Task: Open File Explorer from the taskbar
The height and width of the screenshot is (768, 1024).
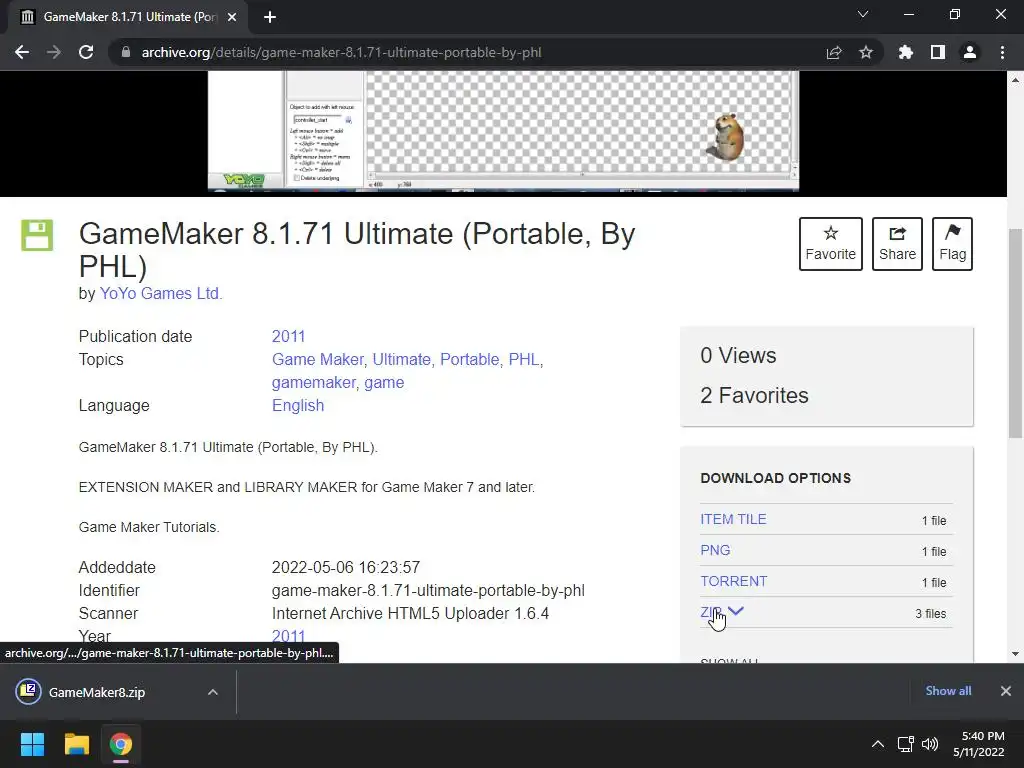Action: tap(76, 744)
